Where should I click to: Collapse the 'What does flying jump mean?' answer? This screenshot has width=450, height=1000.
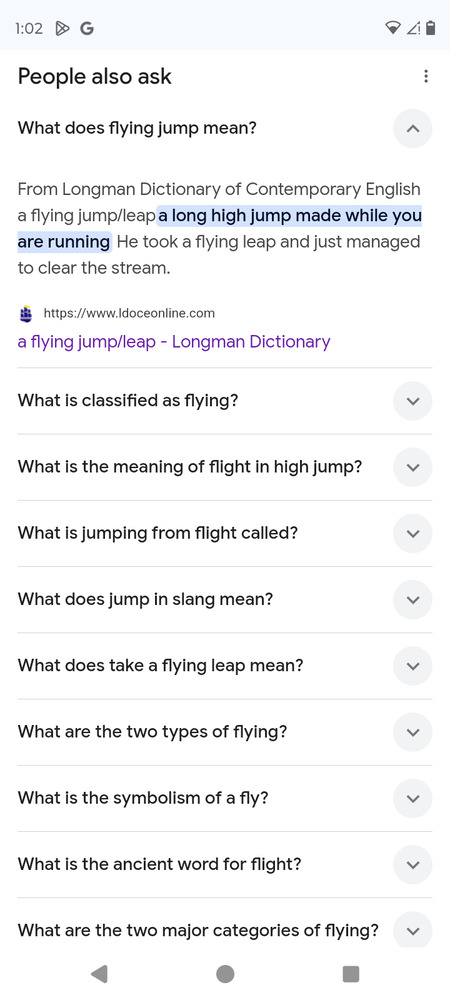[x=412, y=129]
